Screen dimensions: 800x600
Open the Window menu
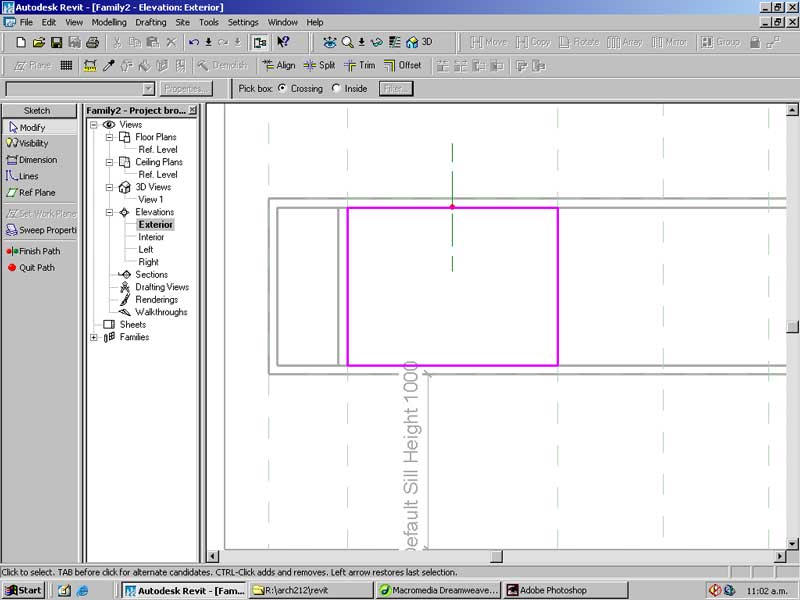click(283, 22)
